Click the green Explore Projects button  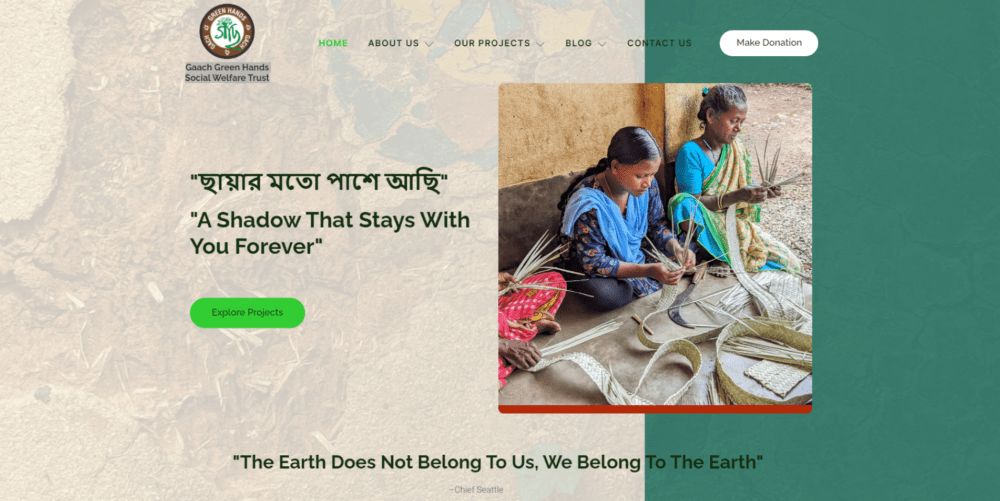tap(247, 313)
